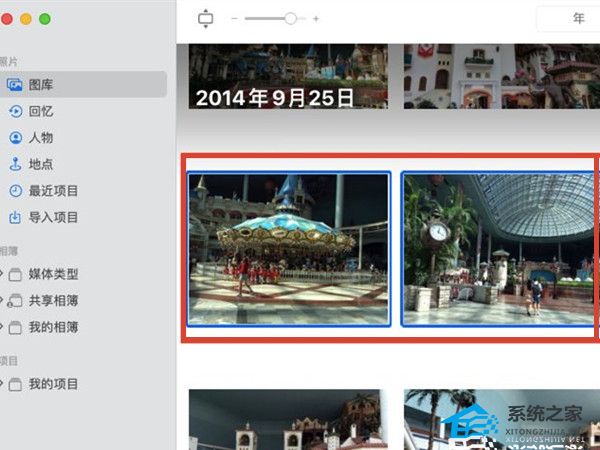The image size is (600, 450).
Task: Expand the 我的项目 chevron
Action: (1, 384)
